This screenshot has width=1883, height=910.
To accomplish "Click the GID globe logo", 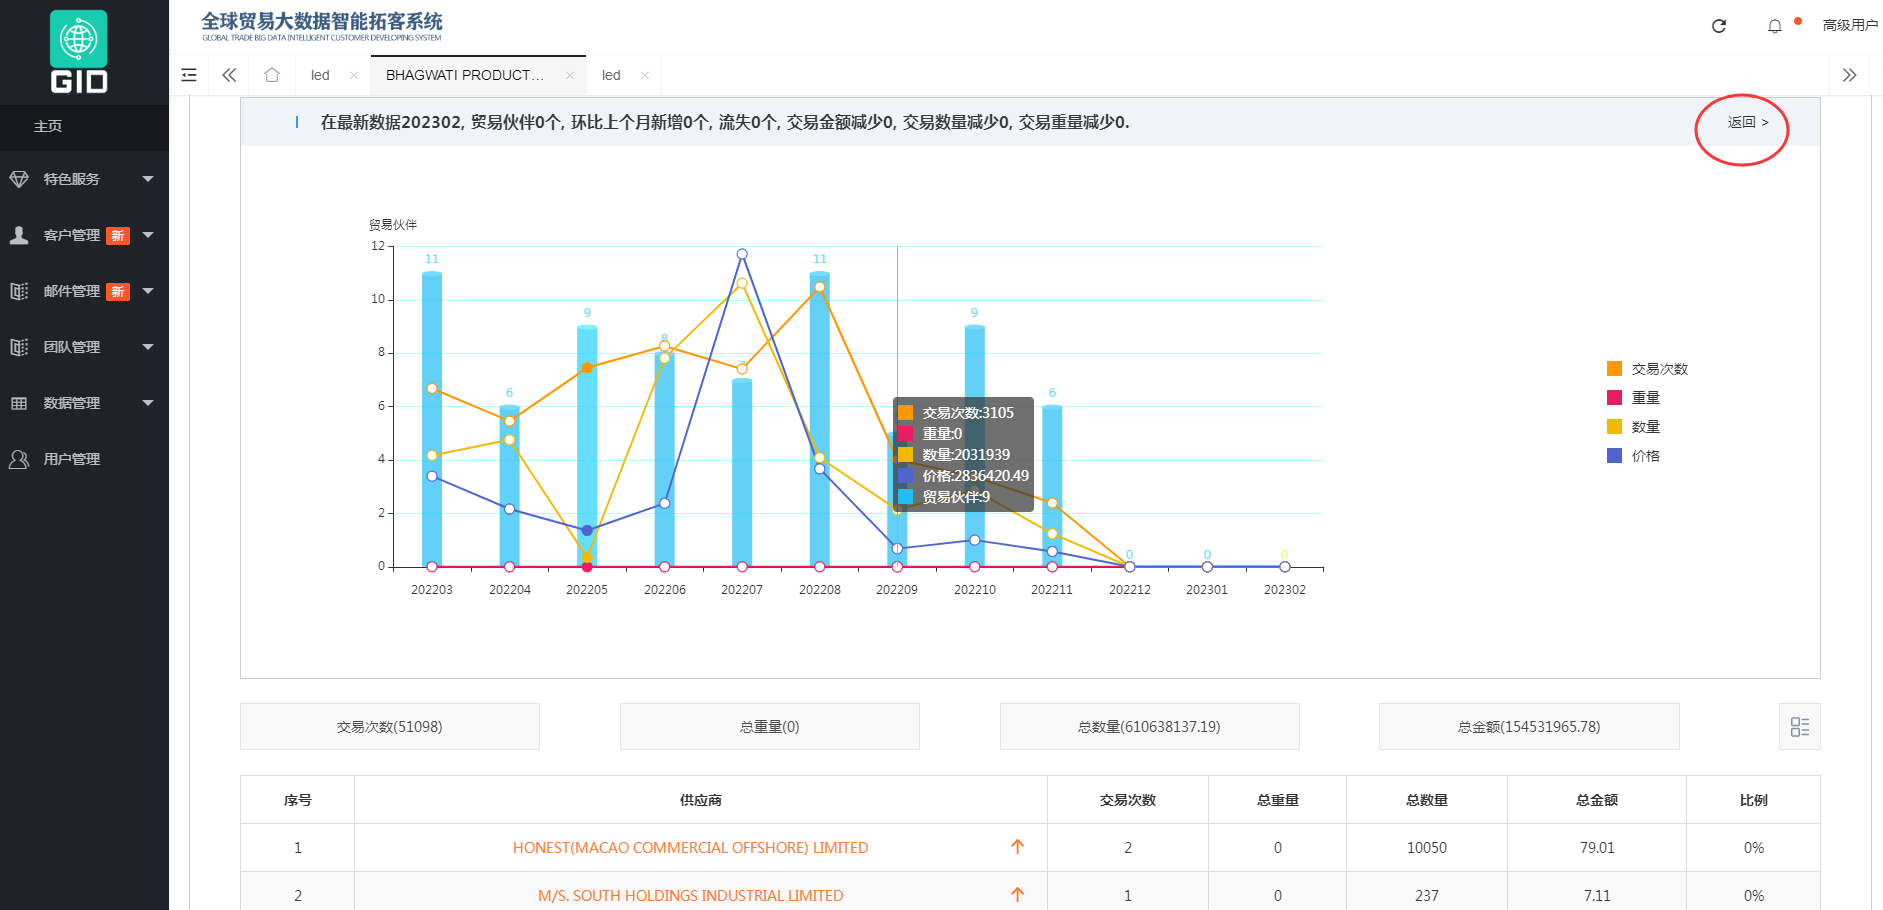I will point(79,52).
